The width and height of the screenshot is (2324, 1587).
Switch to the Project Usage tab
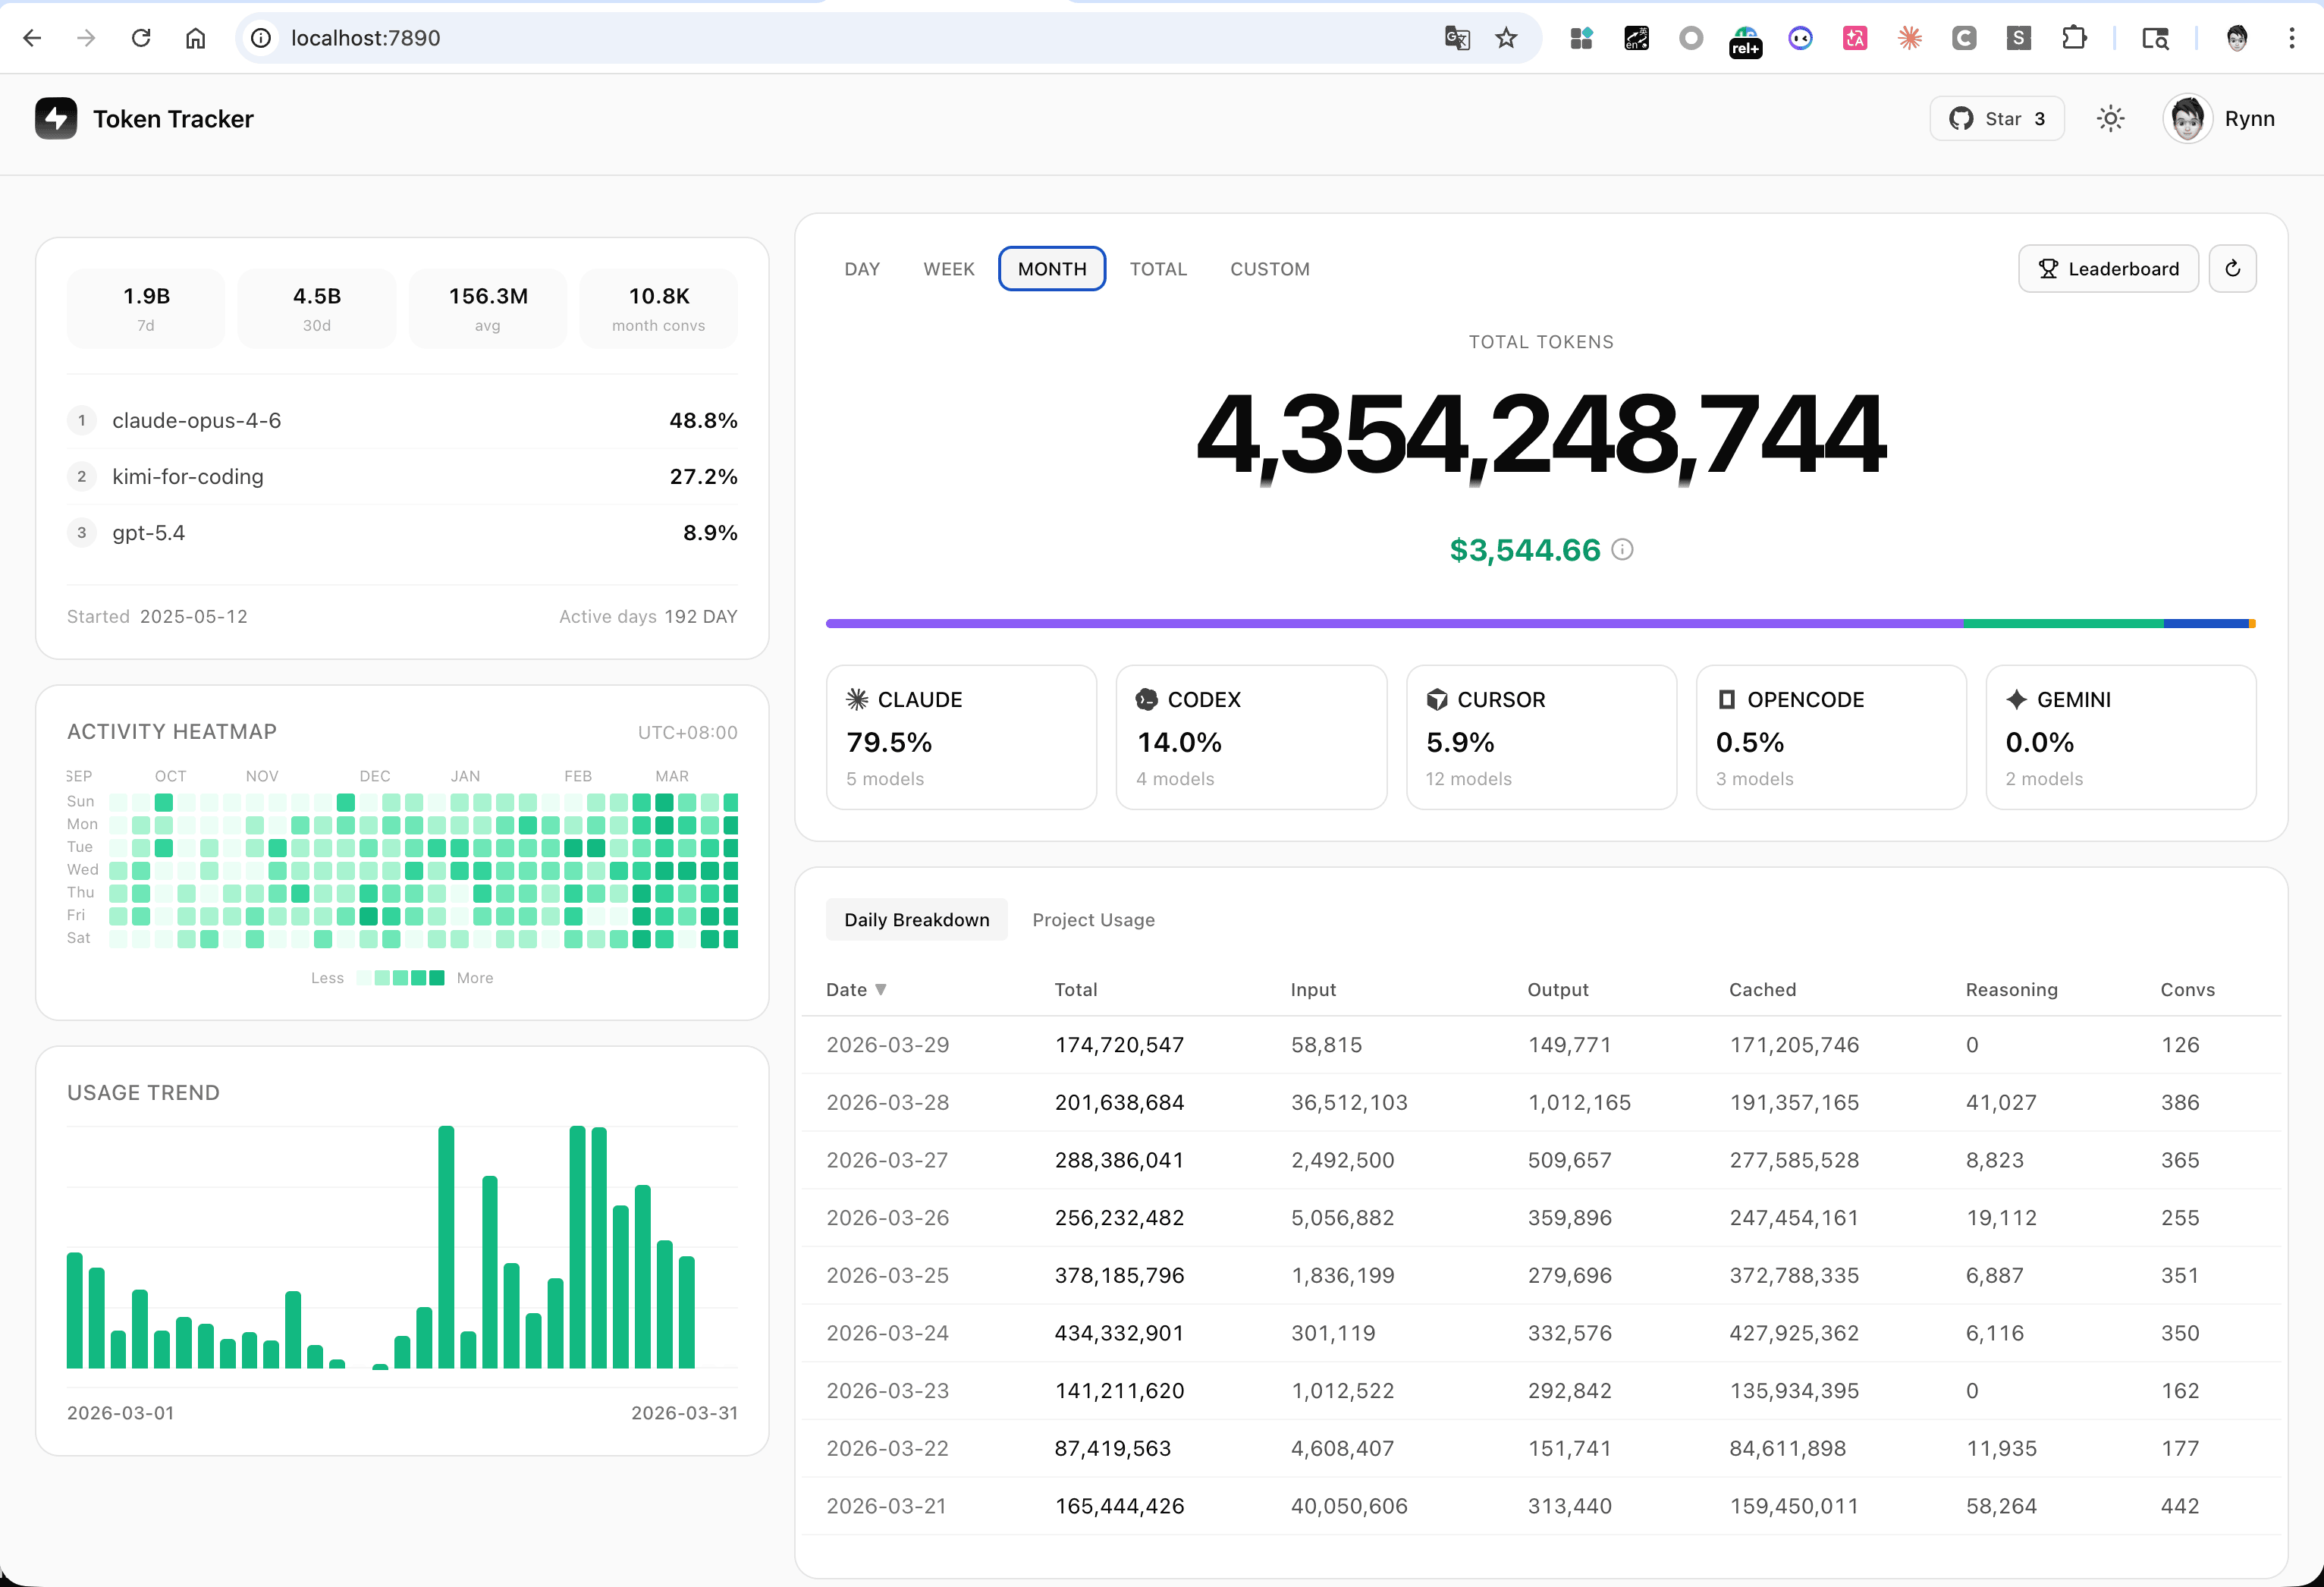1093,919
